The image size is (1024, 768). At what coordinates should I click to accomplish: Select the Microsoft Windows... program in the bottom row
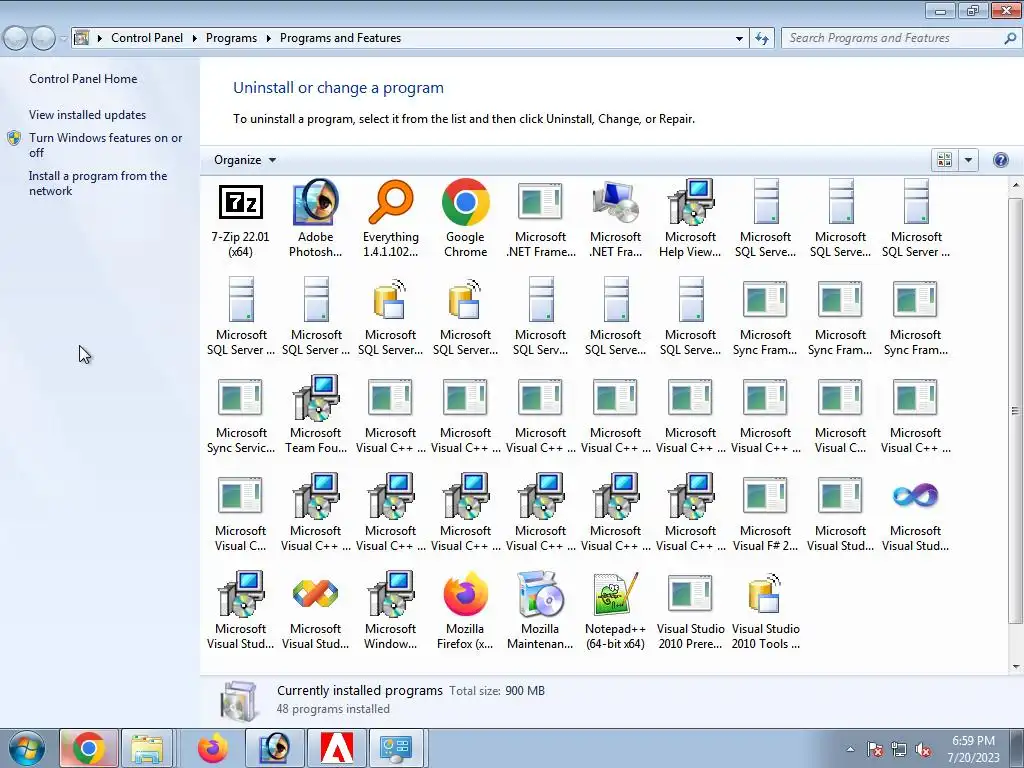point(391,611)
